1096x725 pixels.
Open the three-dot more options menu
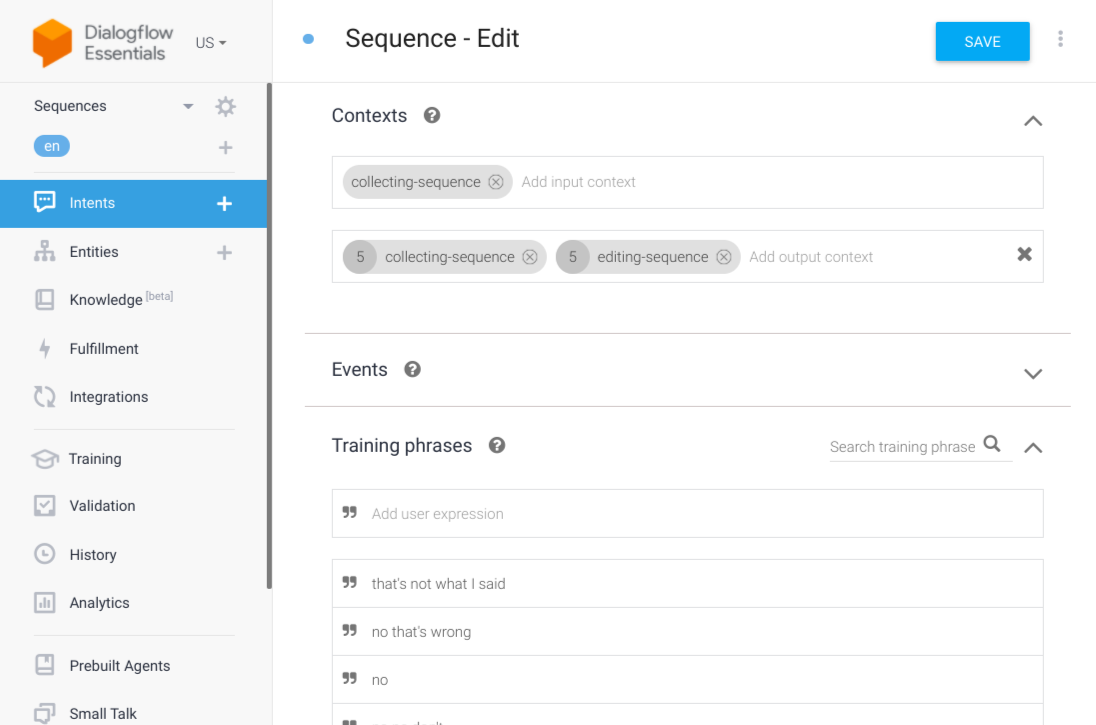tap(1060, 40)
